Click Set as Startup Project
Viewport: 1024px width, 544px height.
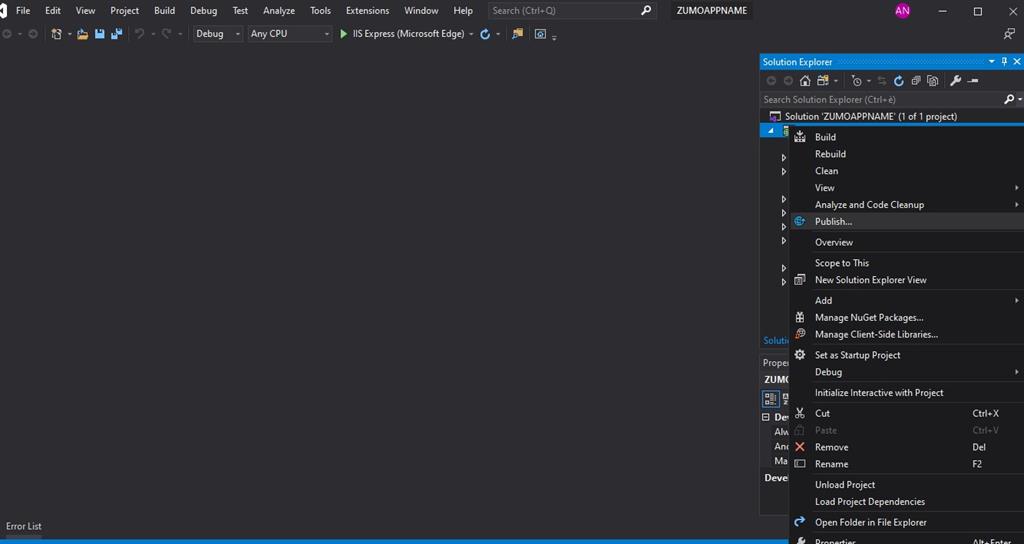(857, 355)
